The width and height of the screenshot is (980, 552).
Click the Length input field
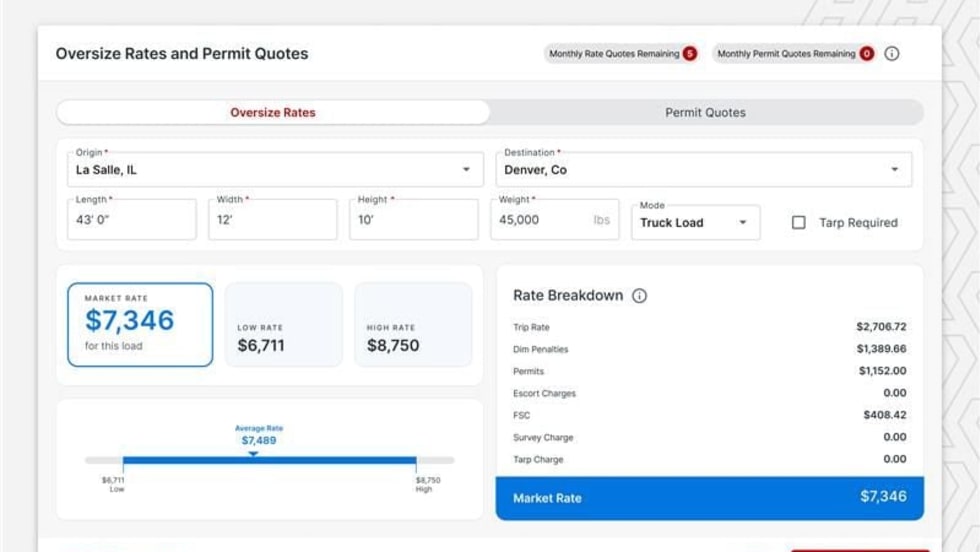coord(131,220)
